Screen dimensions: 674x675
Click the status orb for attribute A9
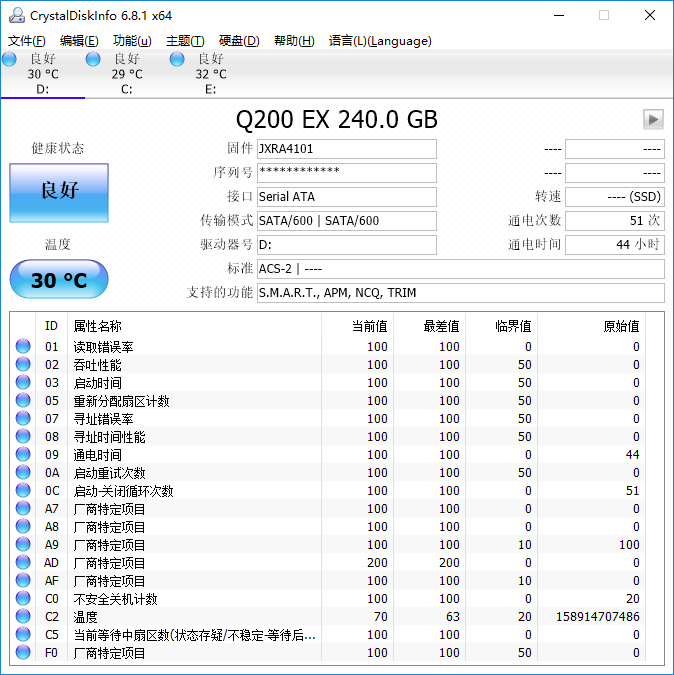[x=23, y=545]
